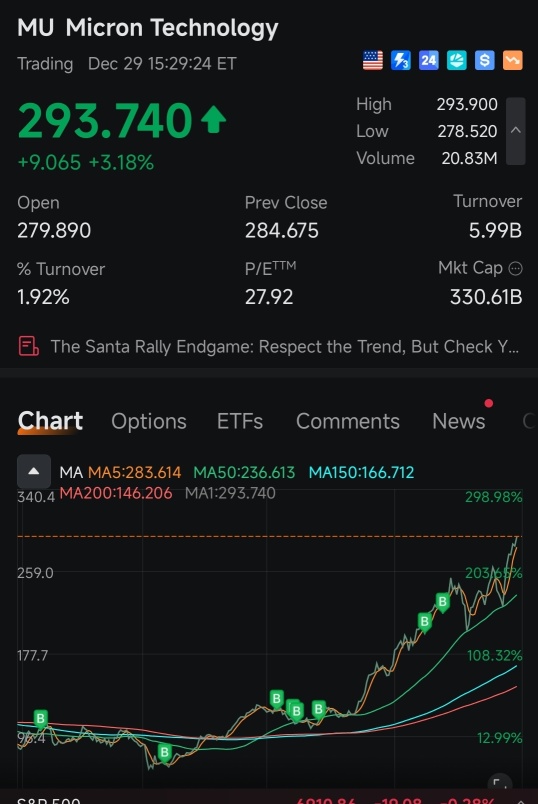Open the Comments tab
The height and width of the screenshot is (804, 538).
tap(348, 421)
